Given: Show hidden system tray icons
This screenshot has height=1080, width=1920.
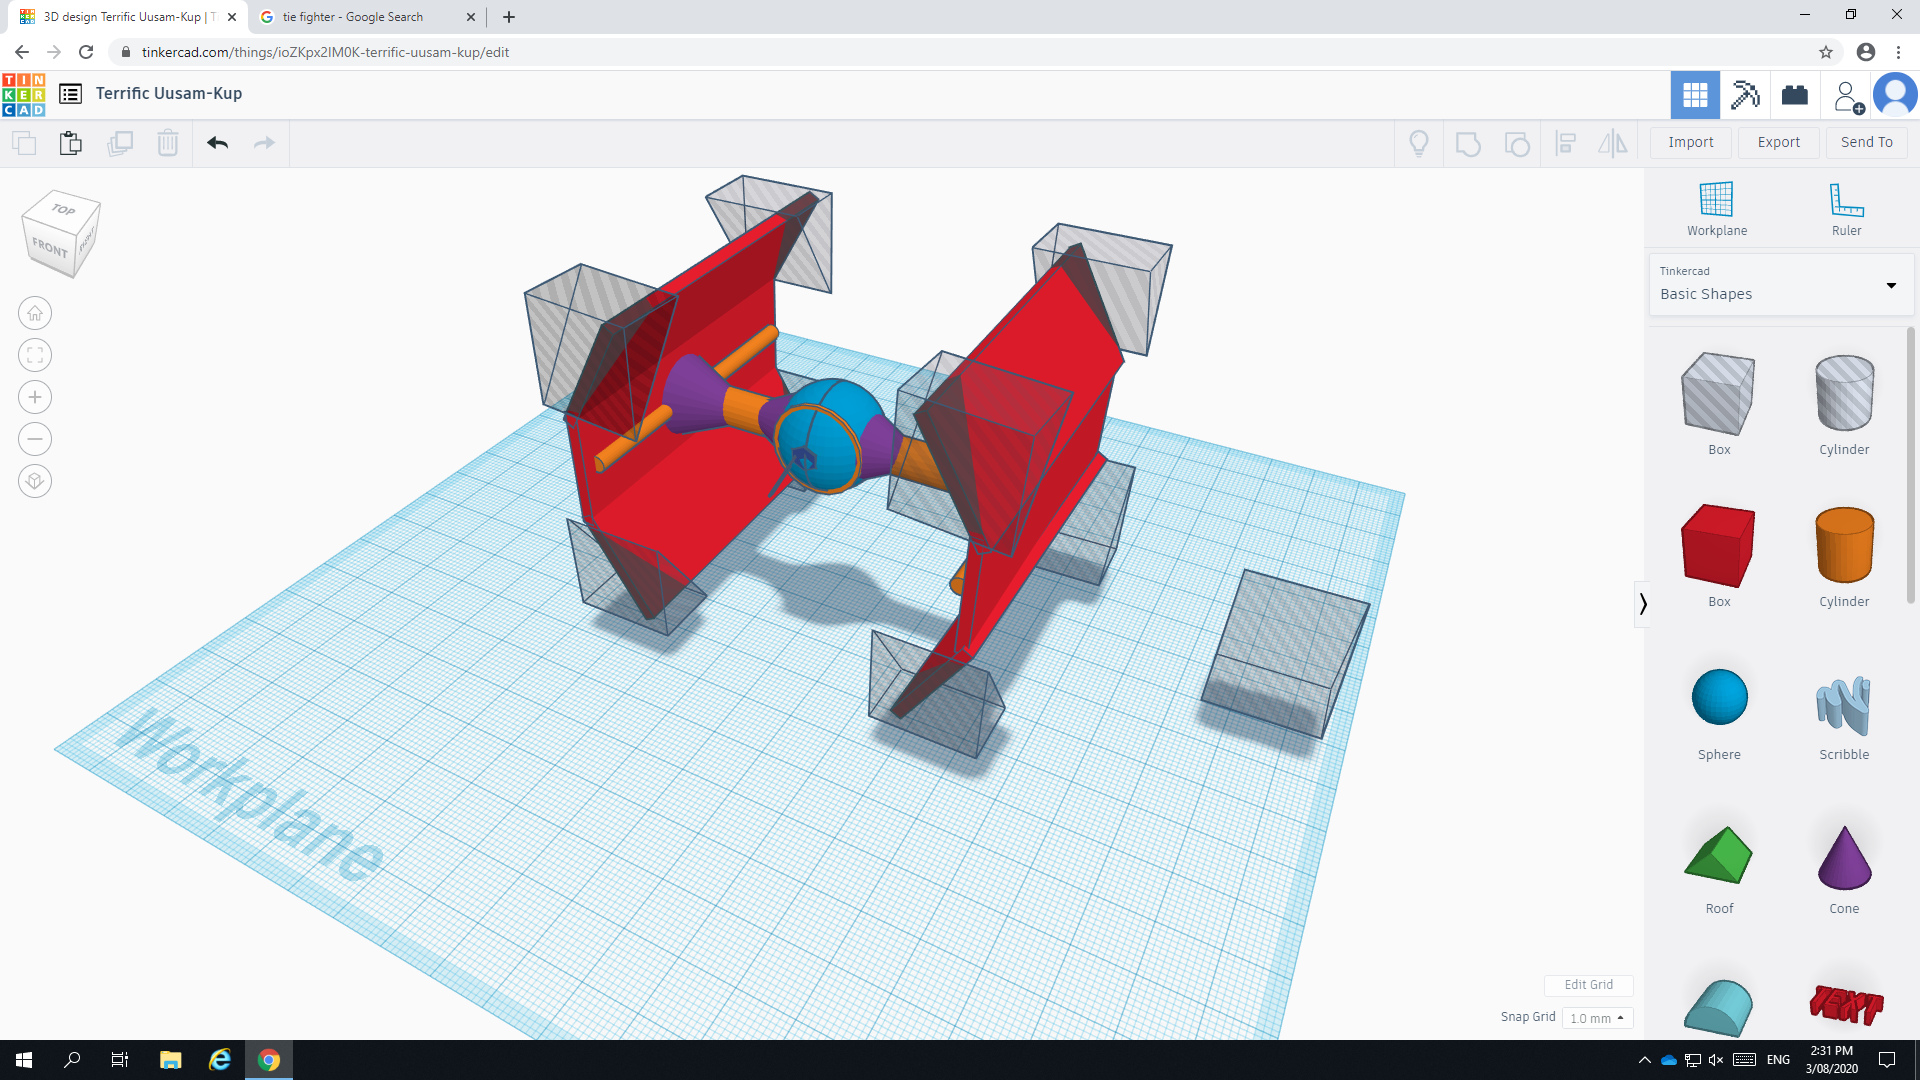Looking at the screenshot, I should click(x=1644, y=1060).
